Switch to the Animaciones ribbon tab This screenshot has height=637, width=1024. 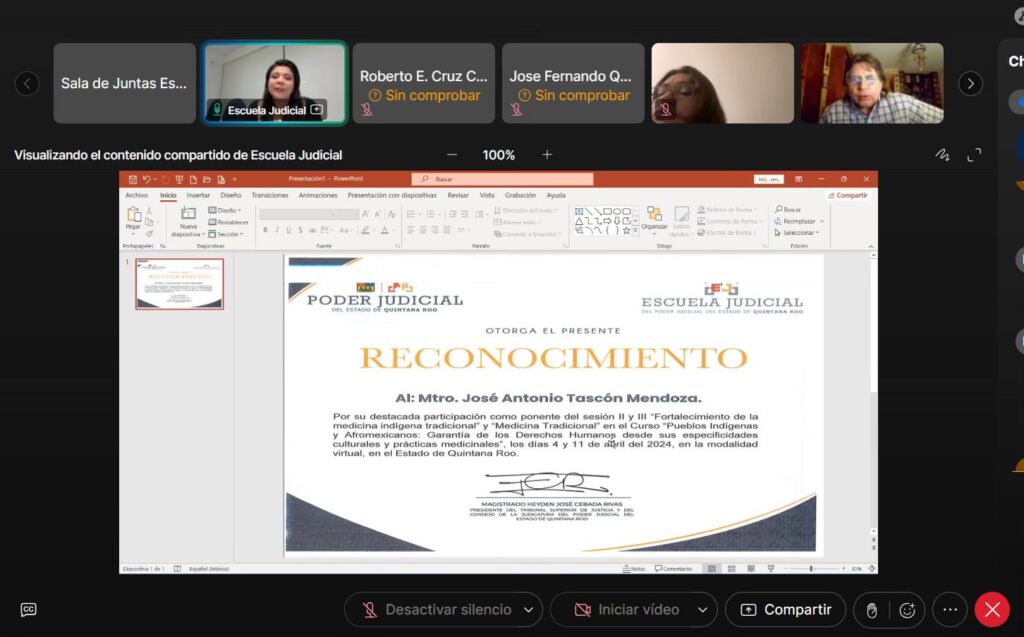(318, 195)
